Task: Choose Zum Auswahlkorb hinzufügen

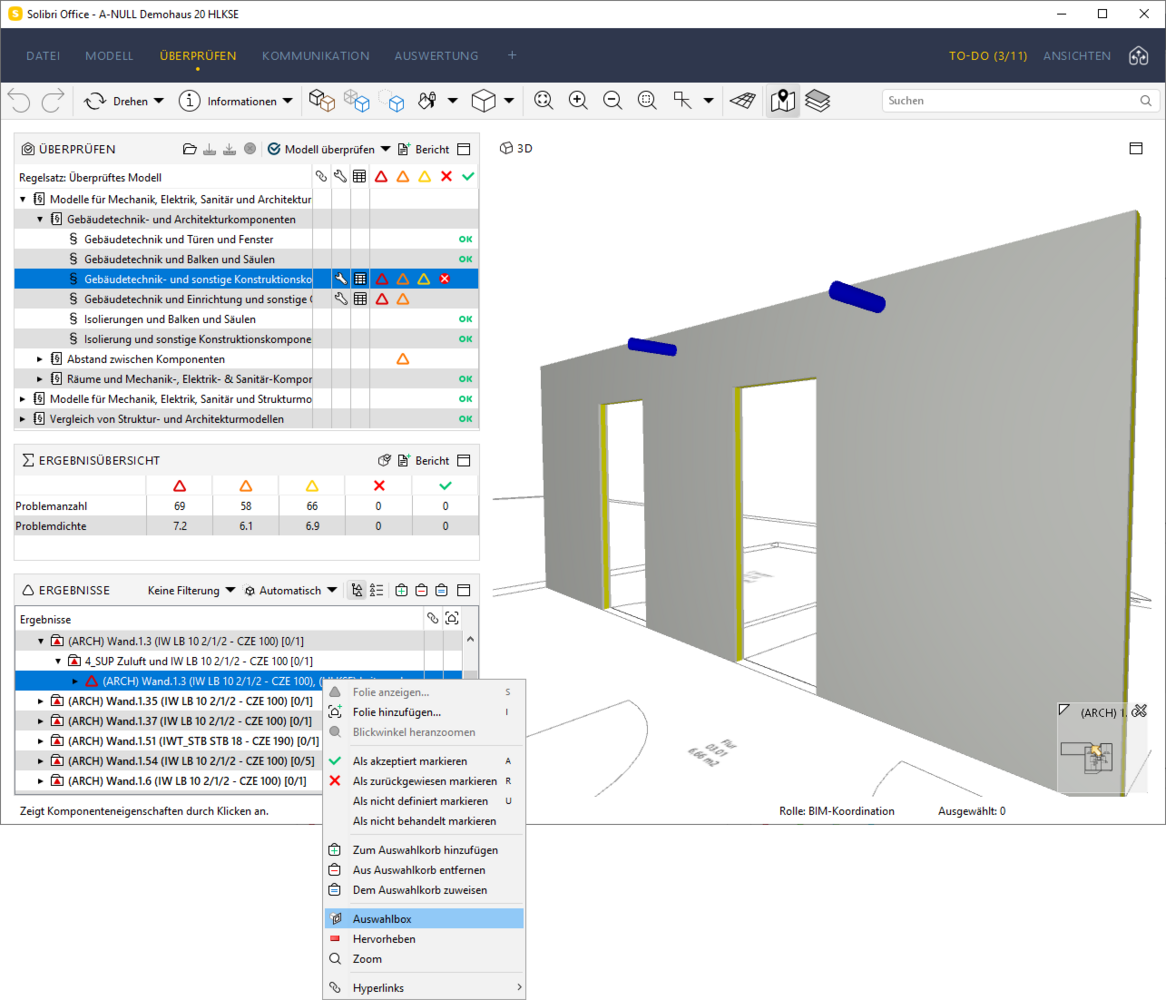Action: 424,850
